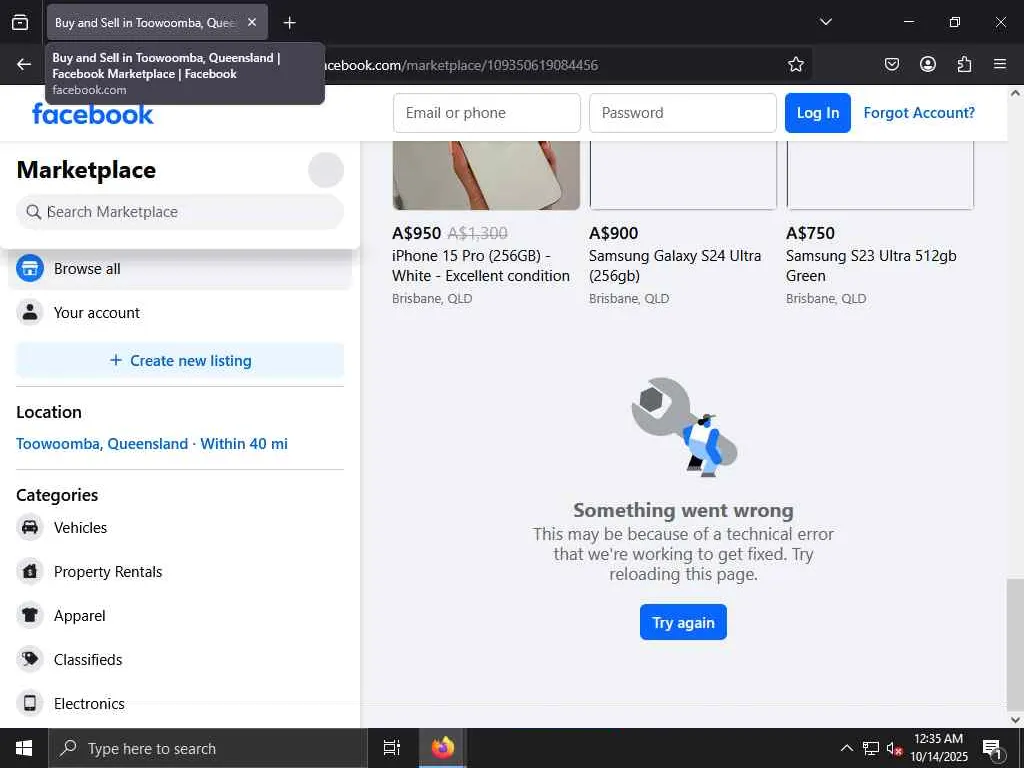The height and width of the screenshot is (768, 1024).
Task: Open the Classifieds category
Action: point(180,660)
